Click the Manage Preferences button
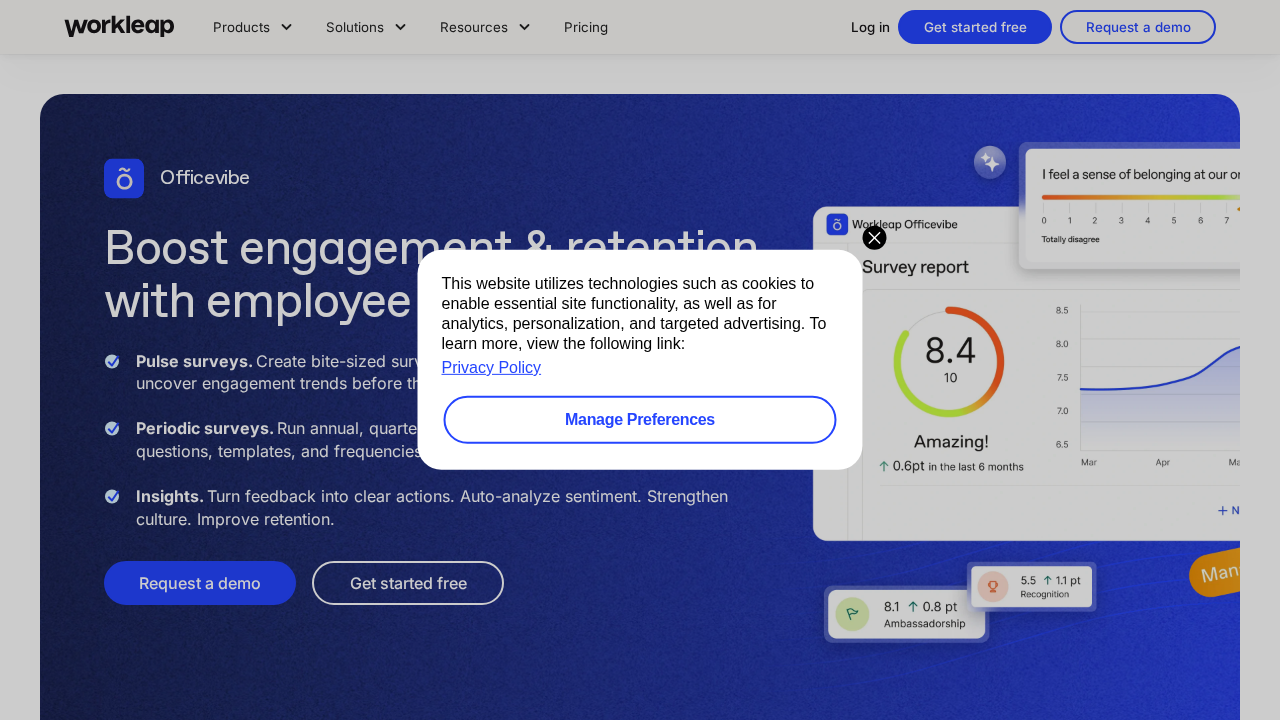1280x720 pixels. [640, 420]
